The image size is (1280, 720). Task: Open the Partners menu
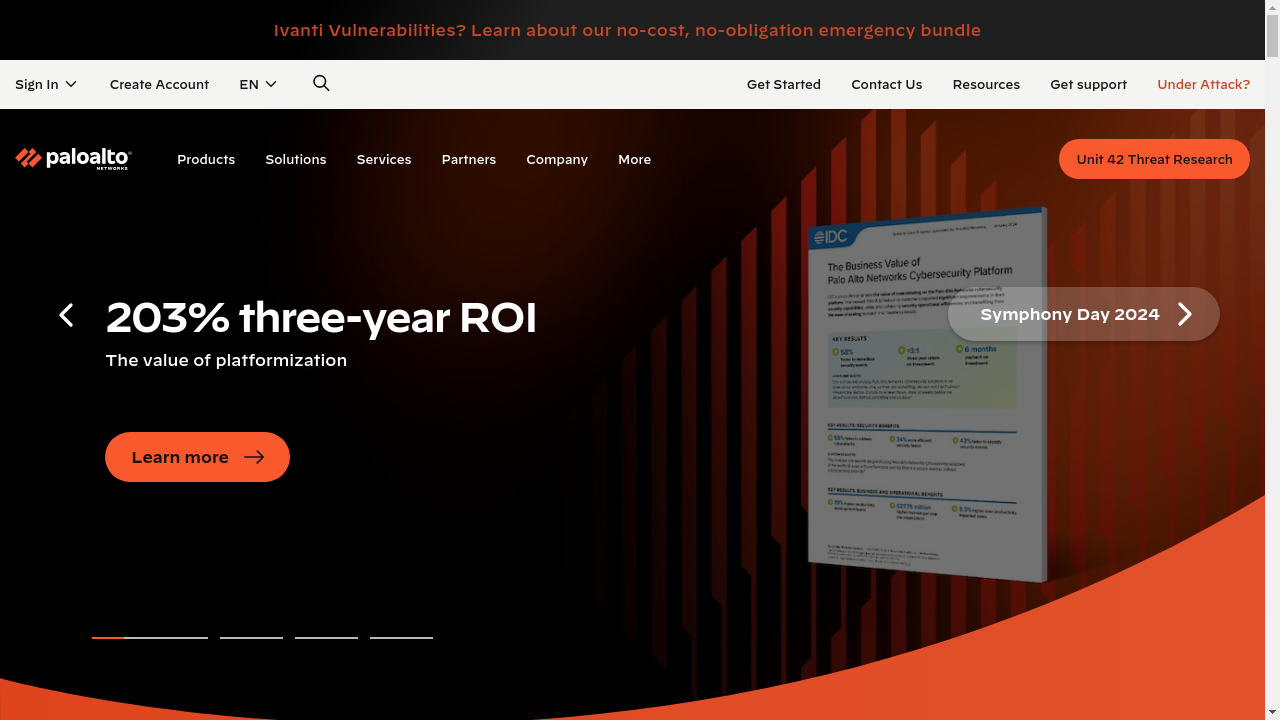click(x=469, y=159)
